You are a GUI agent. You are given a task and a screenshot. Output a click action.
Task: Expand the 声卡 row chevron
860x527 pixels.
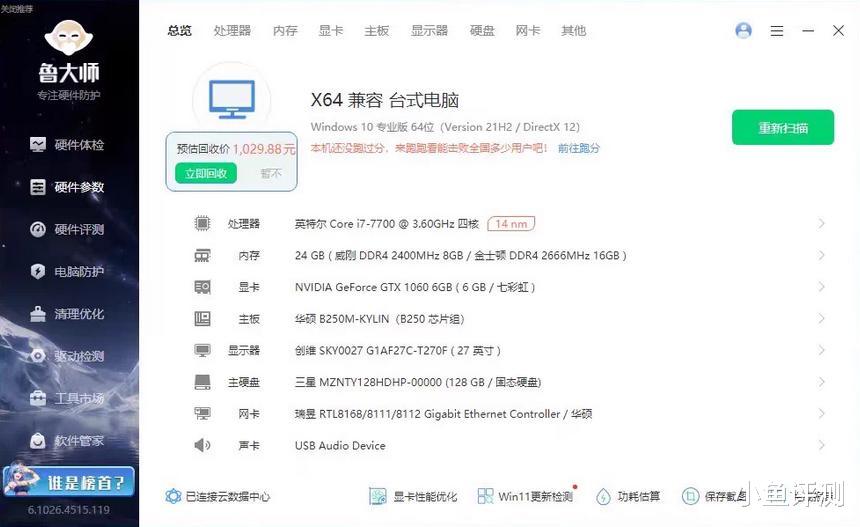[821, 445]
